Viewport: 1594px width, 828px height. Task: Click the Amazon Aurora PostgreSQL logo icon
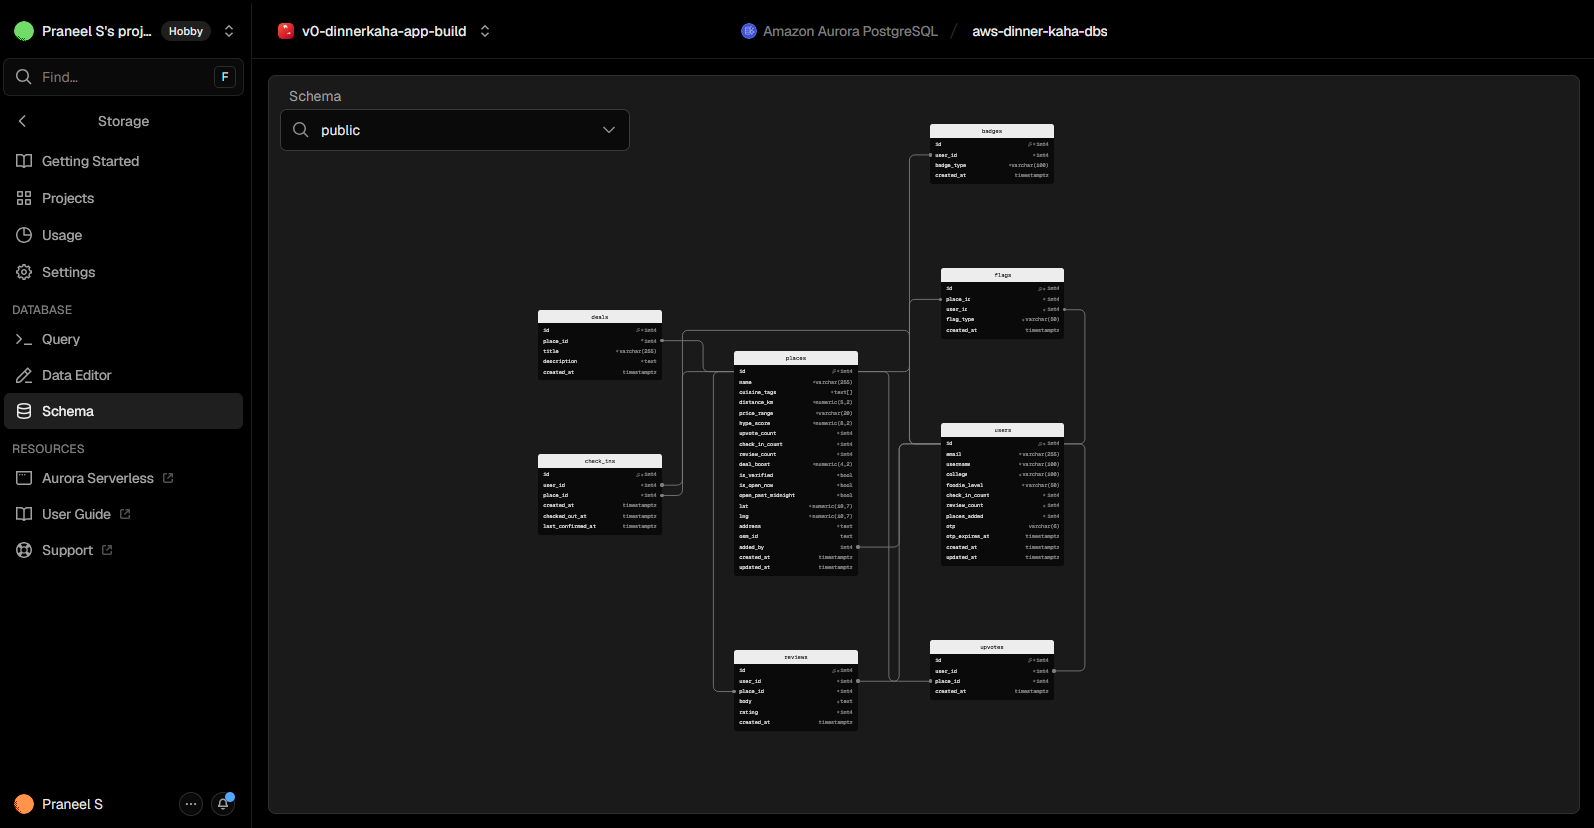pyautogui.click(x=749, y=31)
